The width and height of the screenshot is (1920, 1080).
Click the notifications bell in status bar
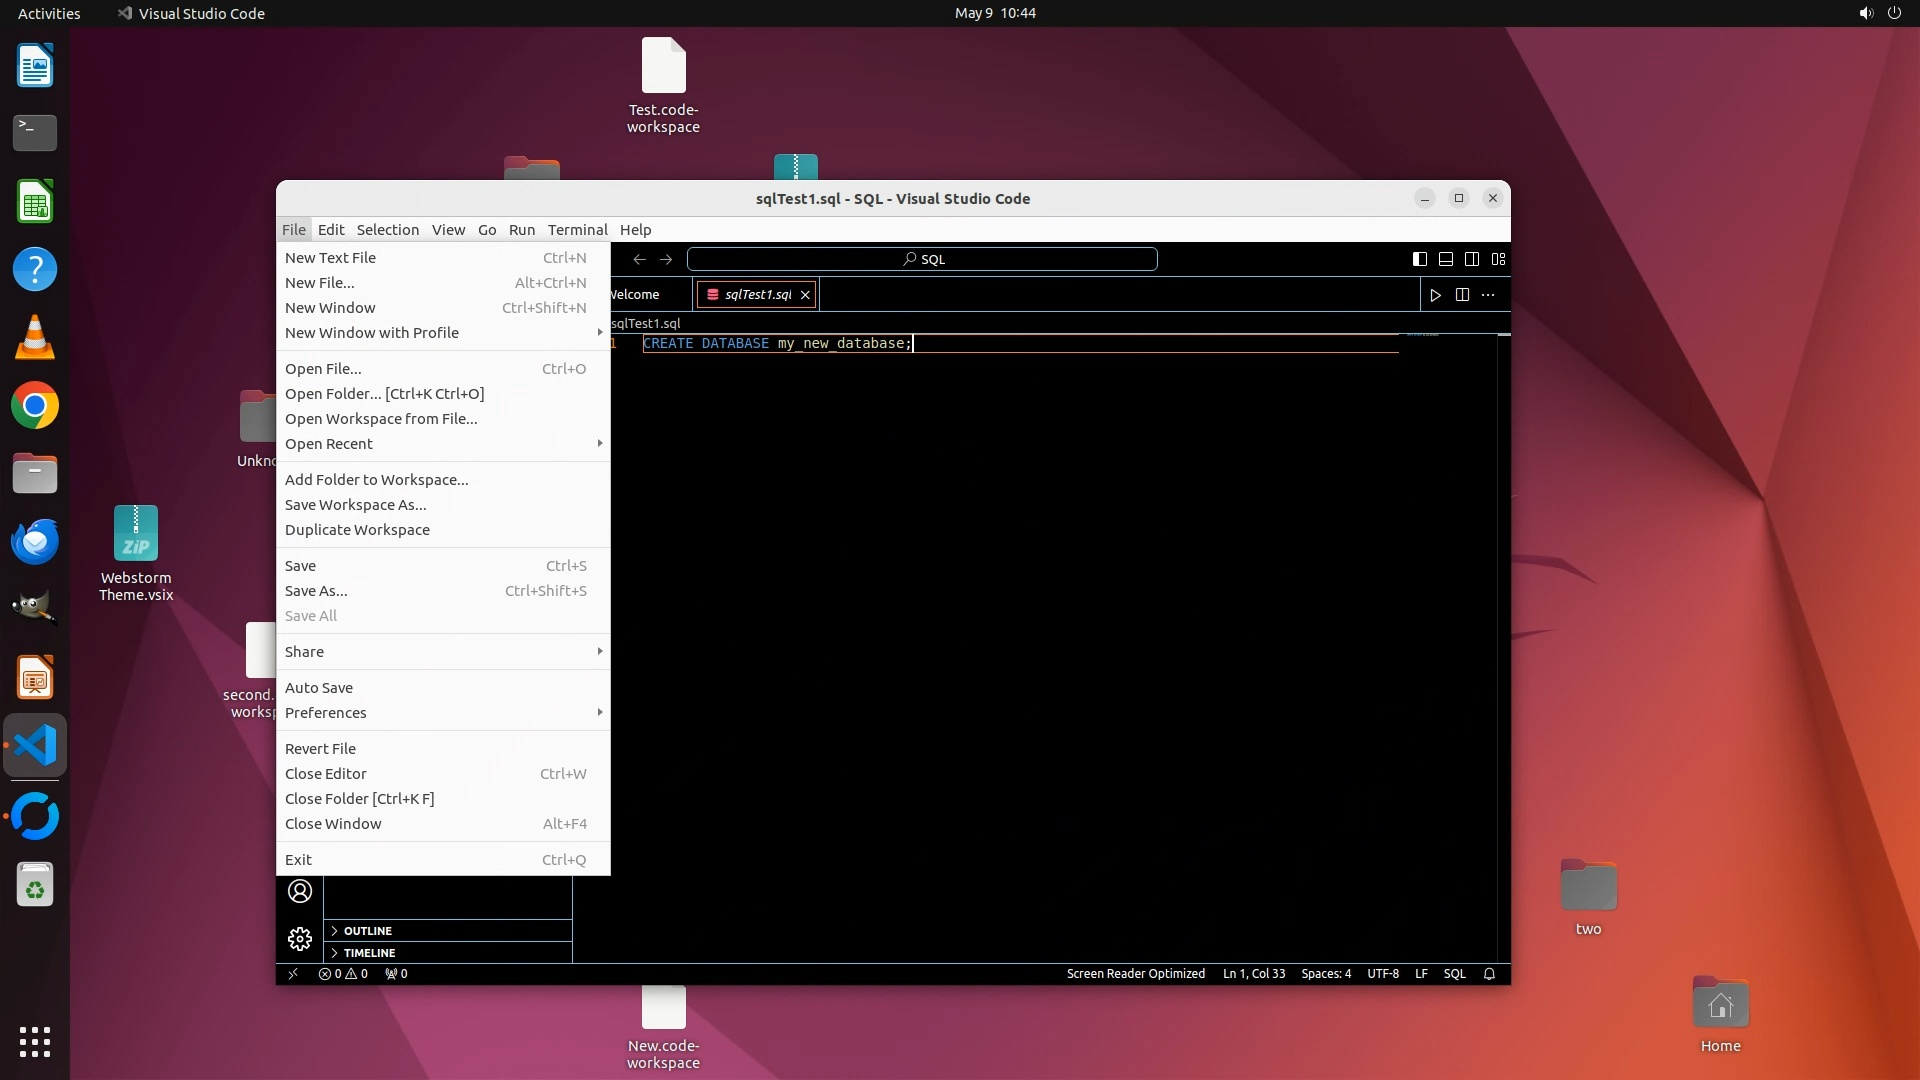[1489, 974]
